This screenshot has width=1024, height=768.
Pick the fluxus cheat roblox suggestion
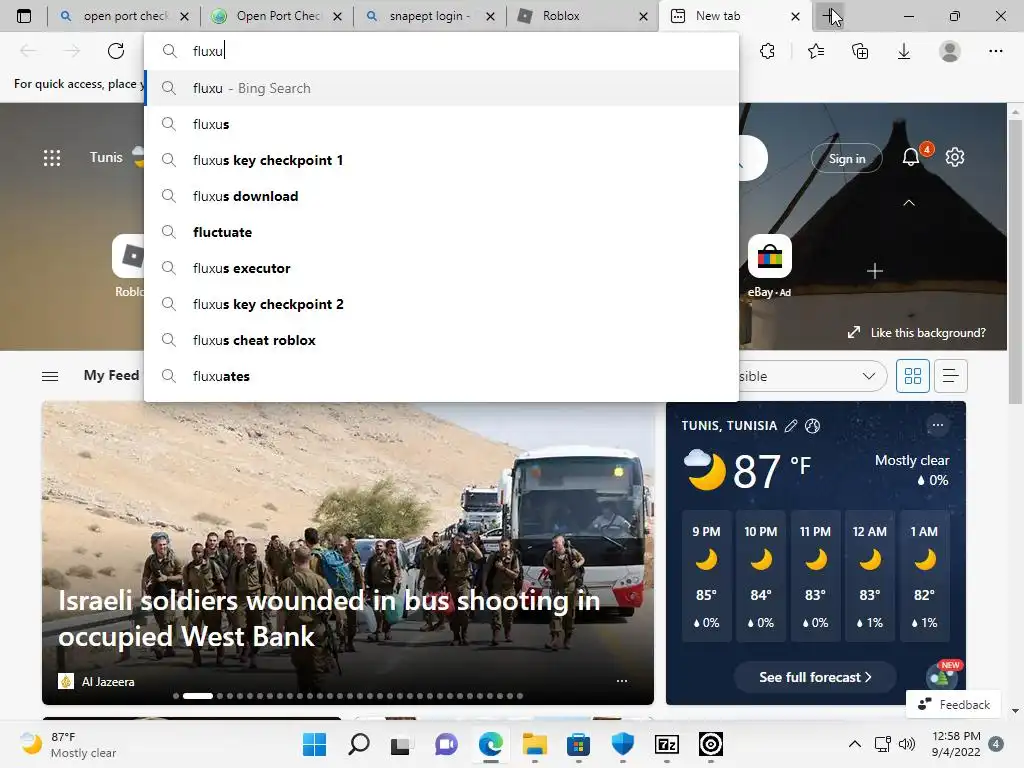tap(441, 340)
